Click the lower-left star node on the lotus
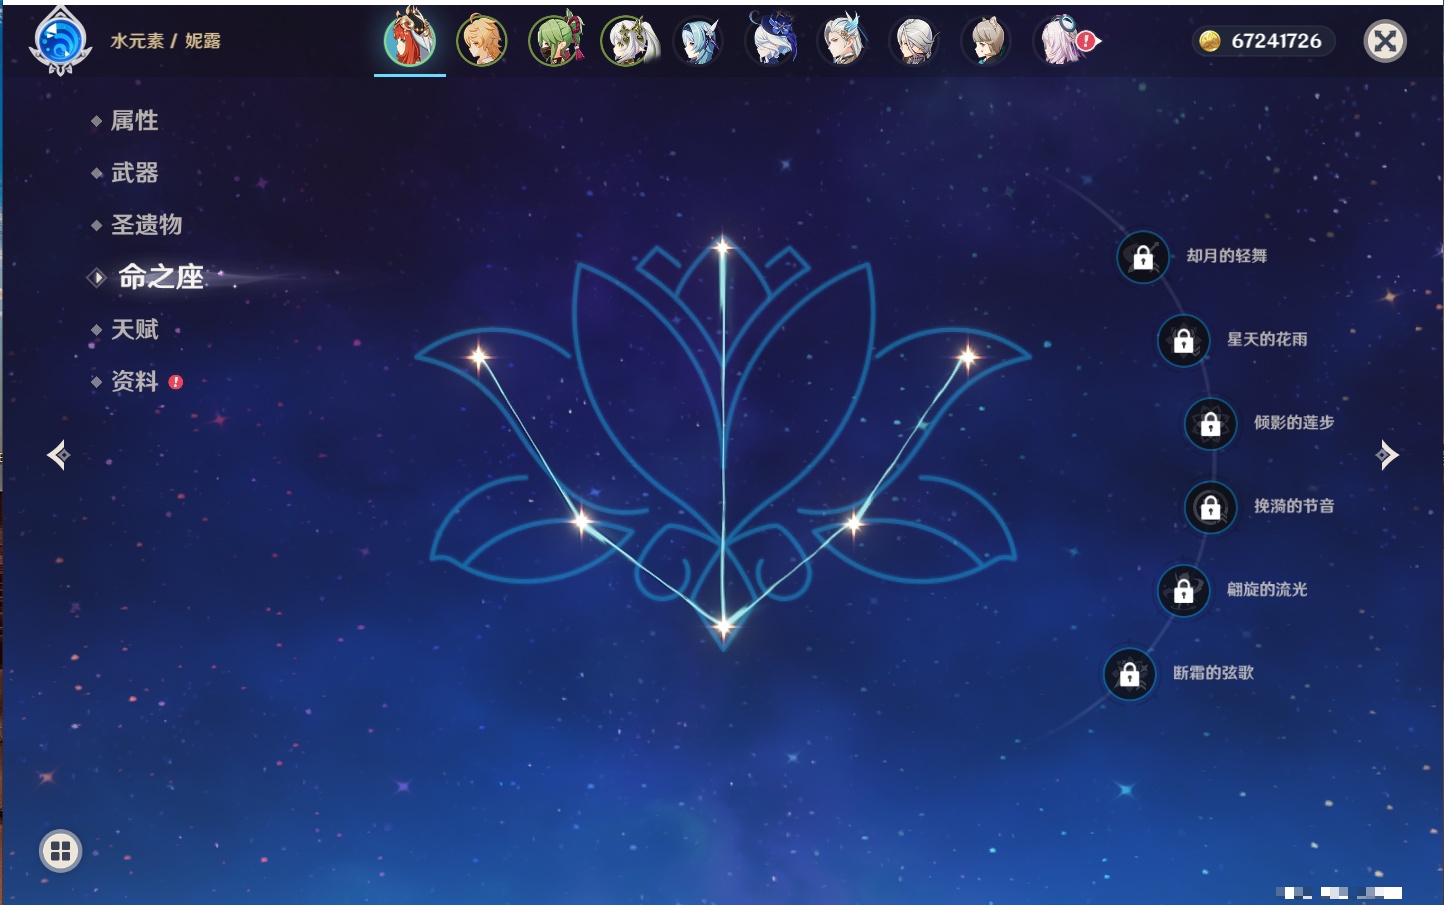Viewport: 1444px width, 905px height. click(x=582, y=521)
